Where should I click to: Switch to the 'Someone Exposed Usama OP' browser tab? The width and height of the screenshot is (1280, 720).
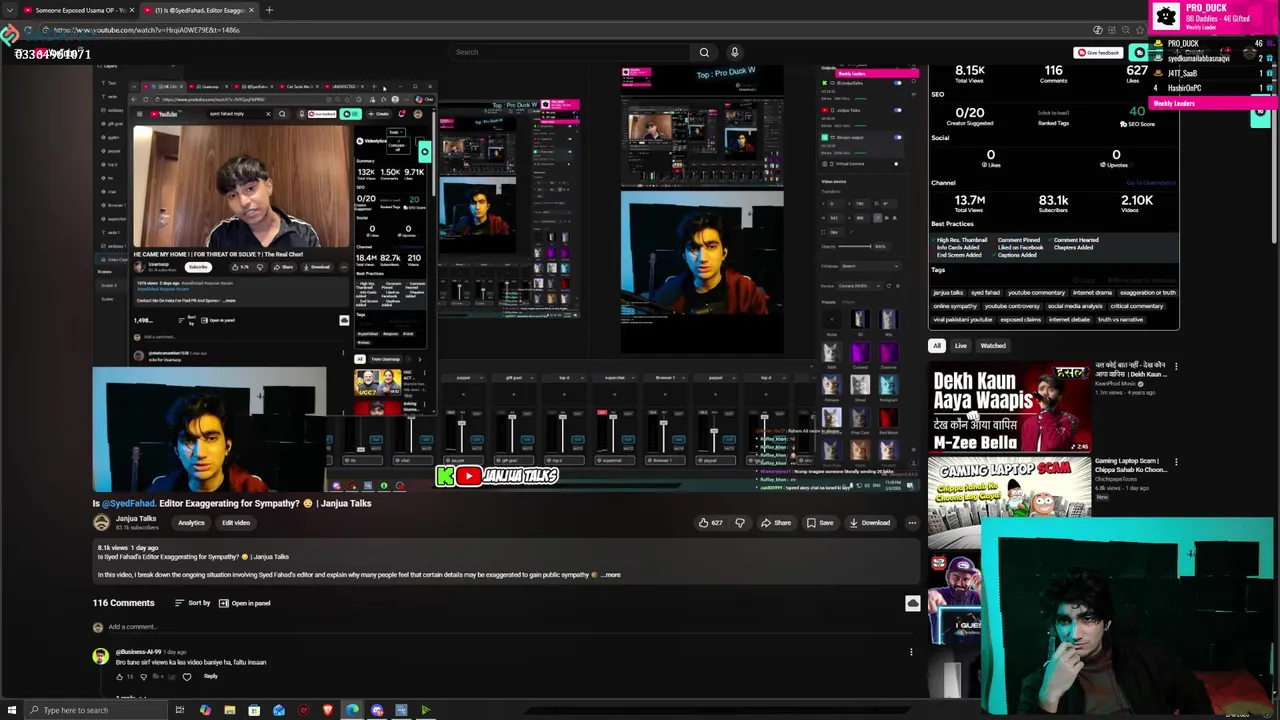pyautogui.click(x=78, y=10)
